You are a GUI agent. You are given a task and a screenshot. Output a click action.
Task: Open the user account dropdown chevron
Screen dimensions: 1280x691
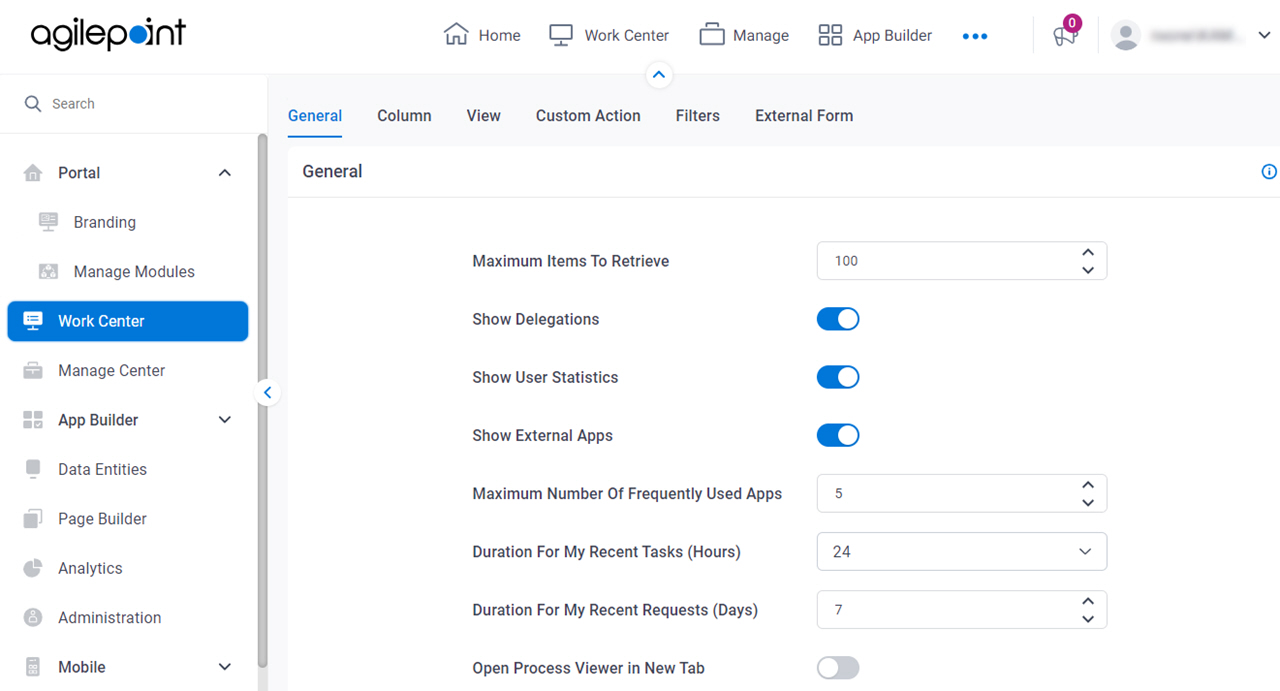1263,36
